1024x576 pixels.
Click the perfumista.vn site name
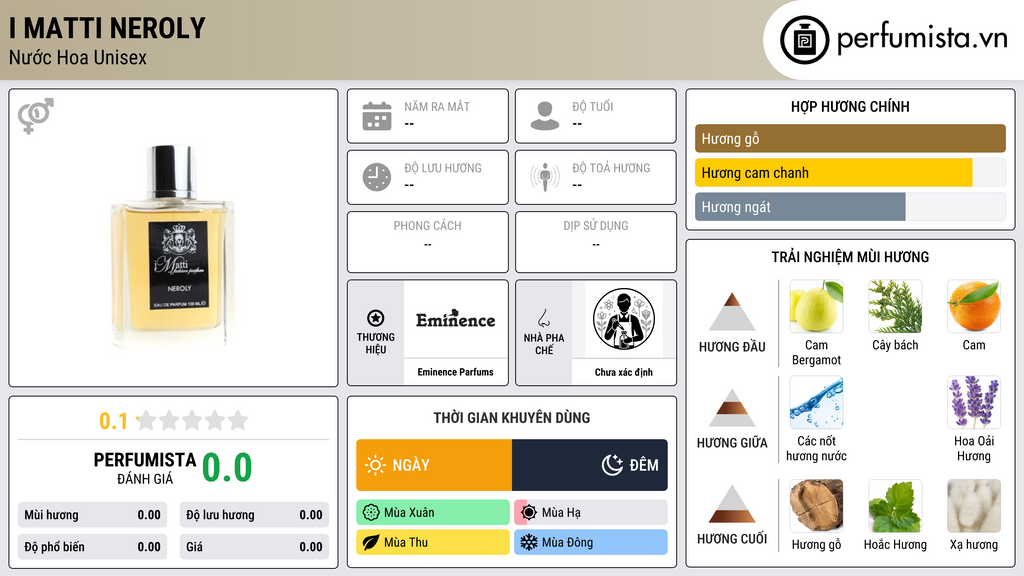tap(922, 39)
